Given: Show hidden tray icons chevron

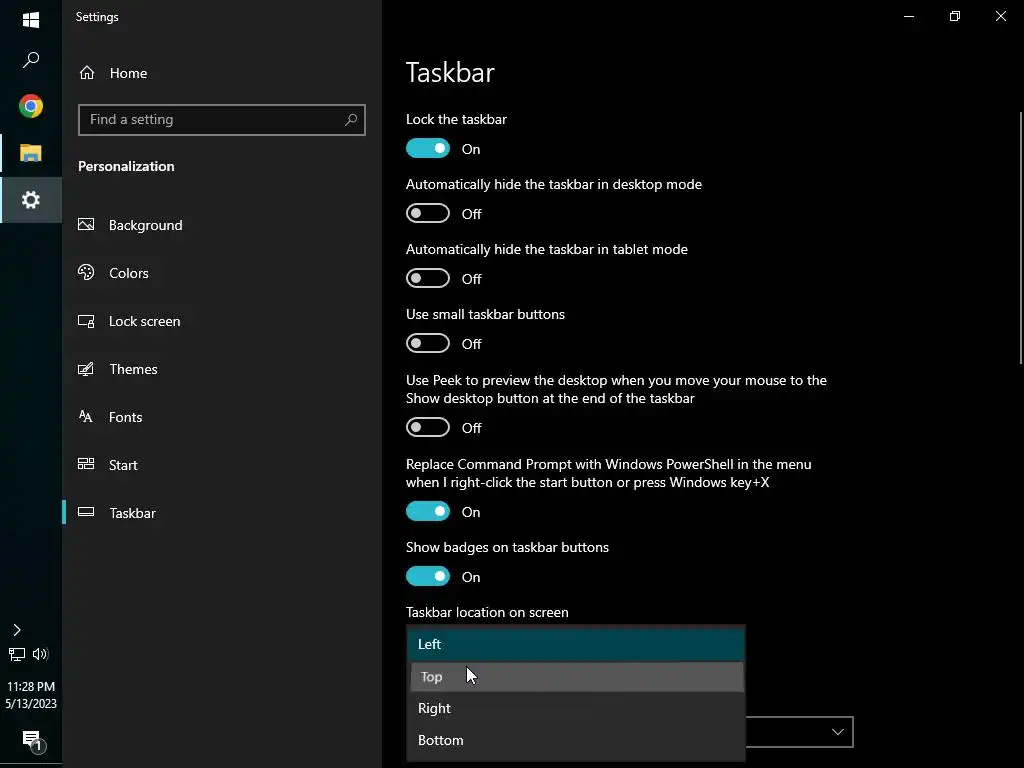Looking at the screenshot, I should 17,630.
